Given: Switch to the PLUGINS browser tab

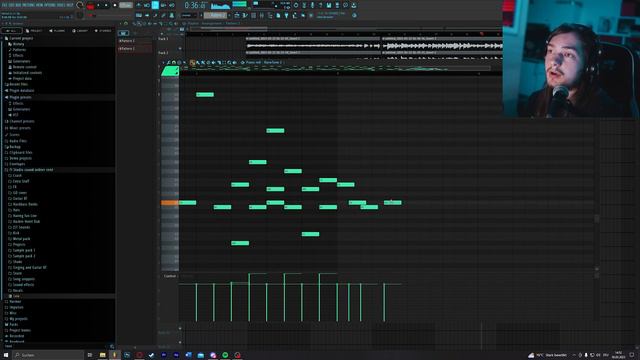Looking at the screenshot, I should [58, 31].
